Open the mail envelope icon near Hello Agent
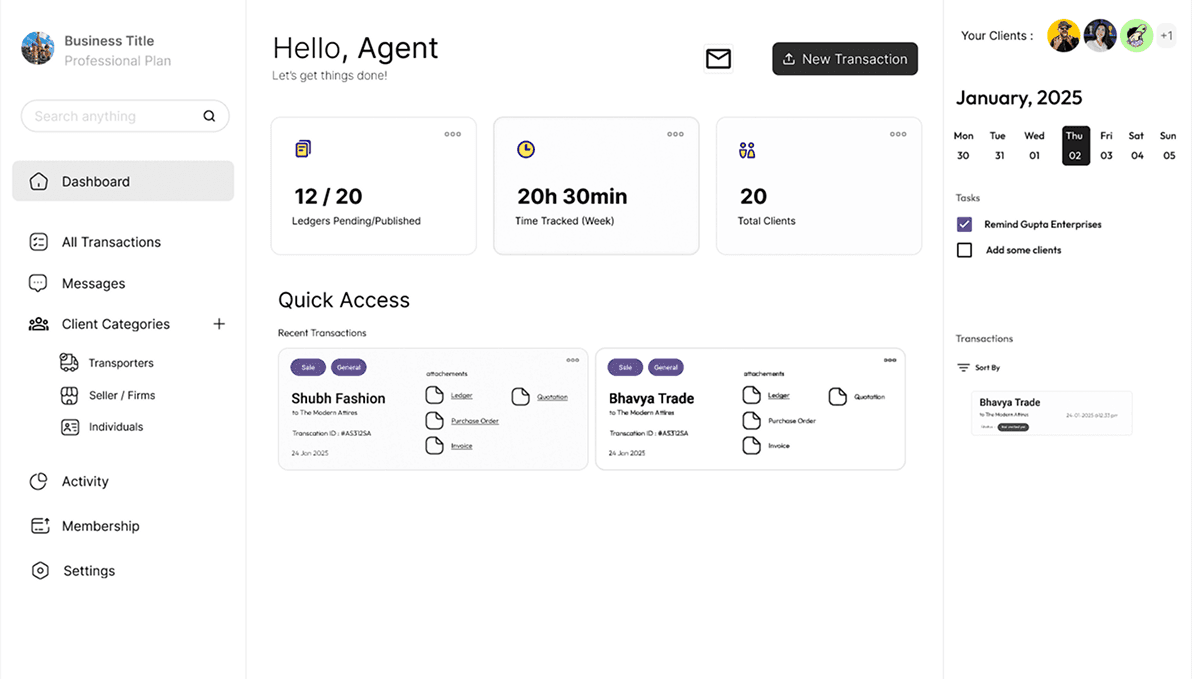1192x679 pixels. coord(718,59)
